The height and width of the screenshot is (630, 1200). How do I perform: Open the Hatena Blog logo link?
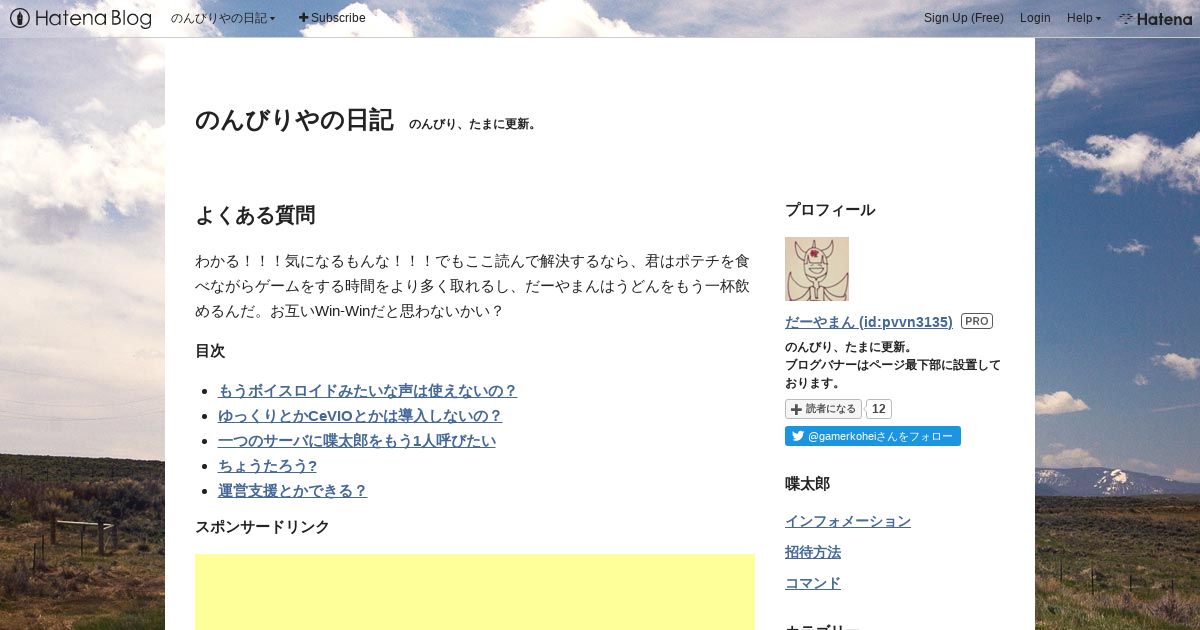click(x=80, y=18)
